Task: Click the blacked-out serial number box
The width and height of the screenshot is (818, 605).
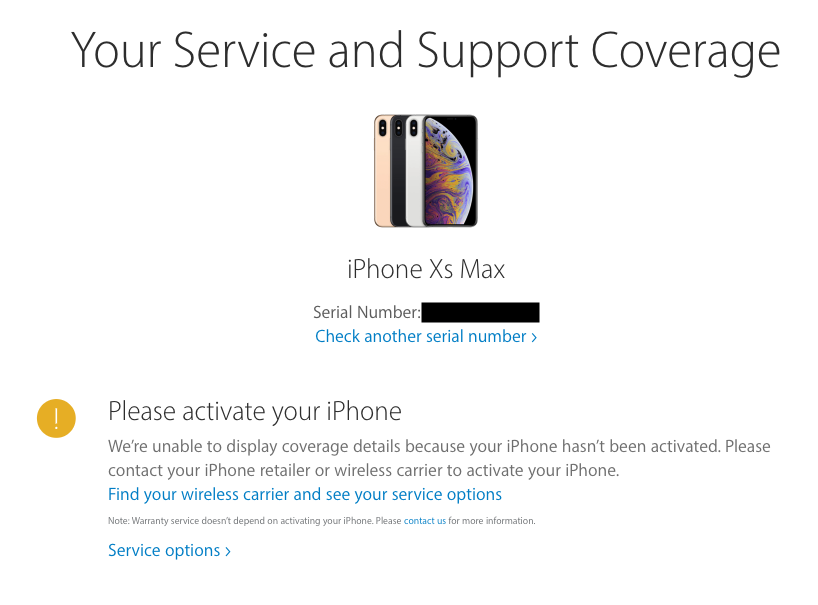Action: [480, 312]
